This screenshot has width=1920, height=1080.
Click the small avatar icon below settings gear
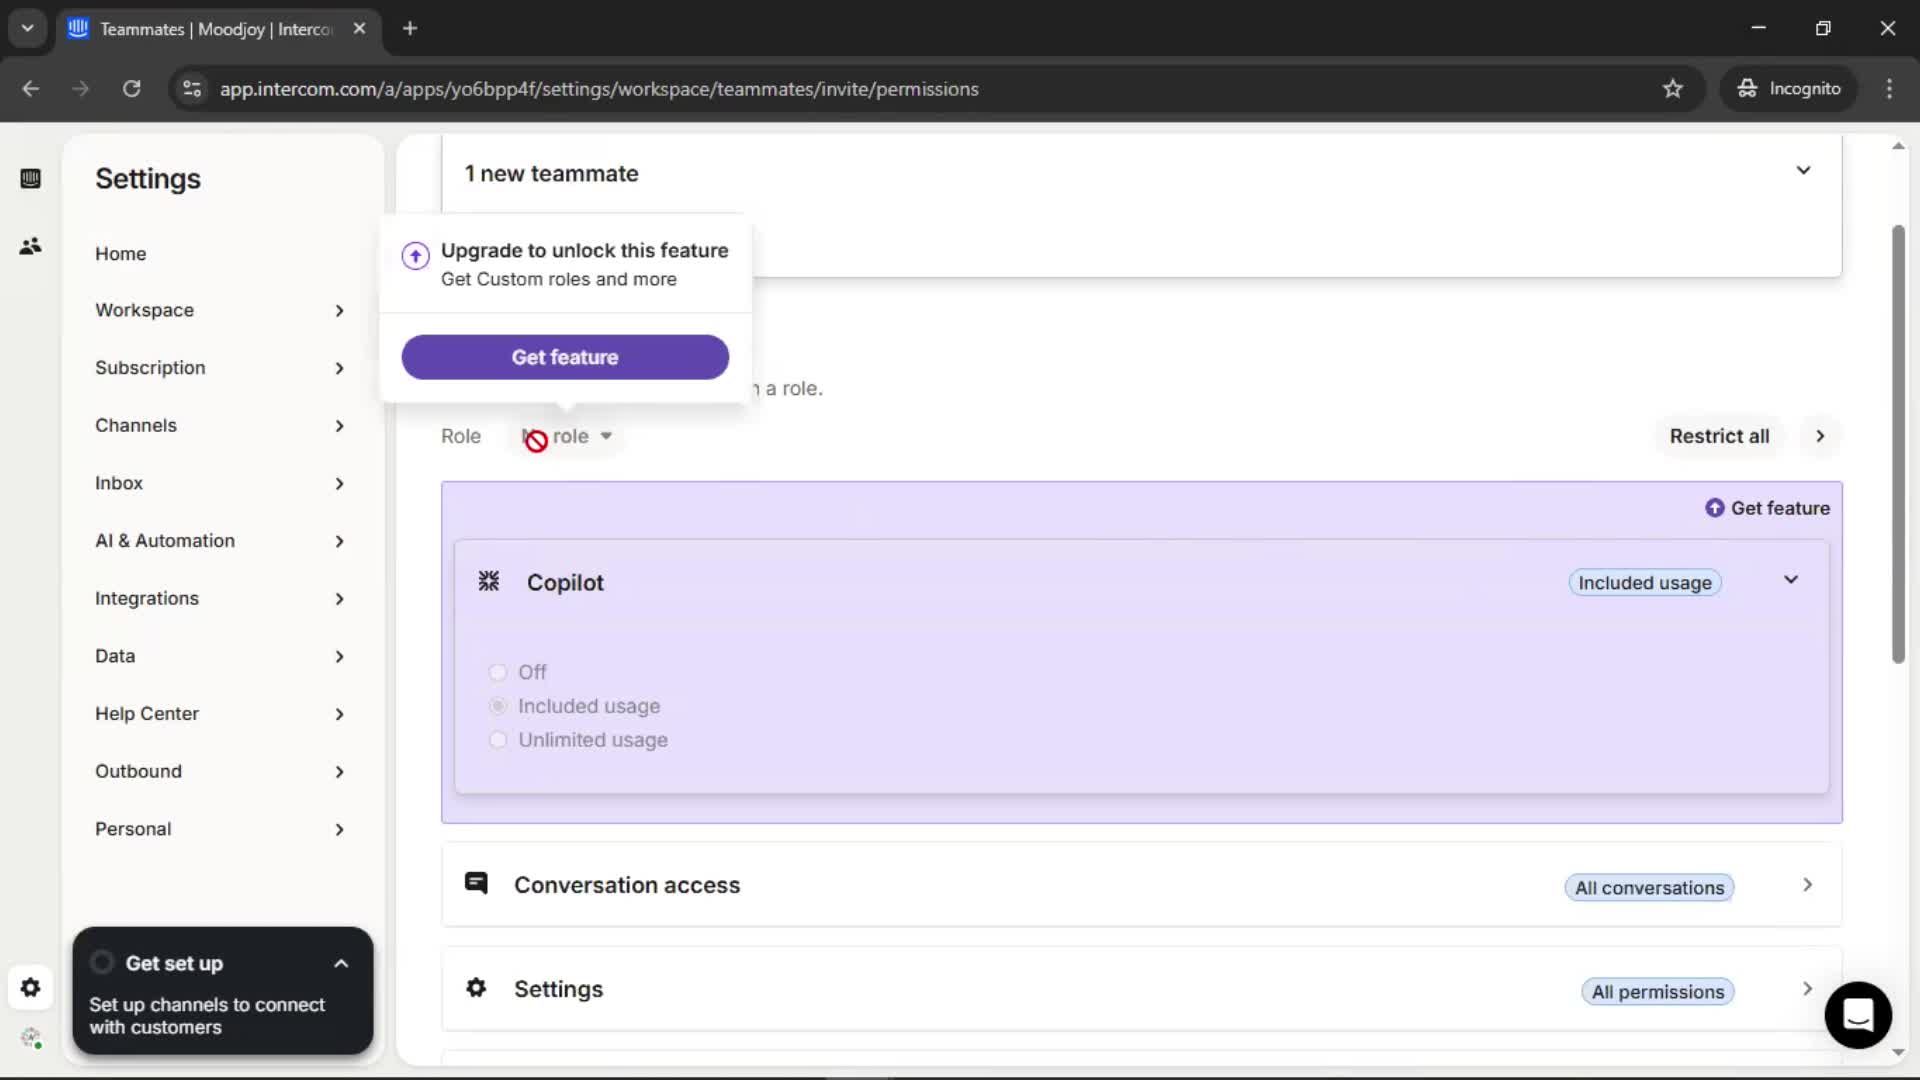pyautogui.click(x=31, y=1038)
